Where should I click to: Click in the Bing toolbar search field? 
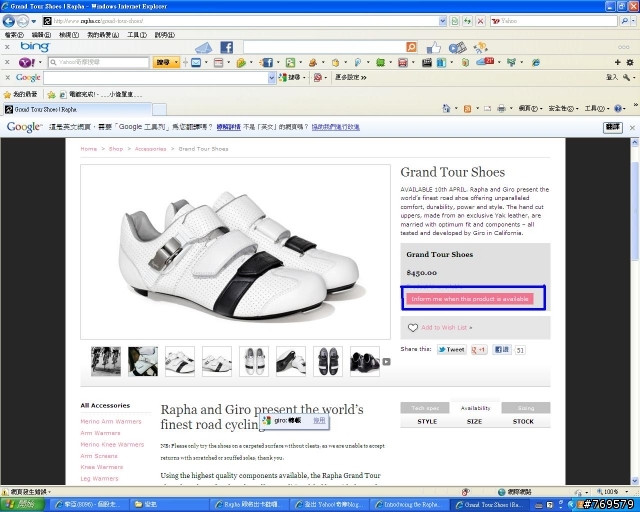(324, 47)
